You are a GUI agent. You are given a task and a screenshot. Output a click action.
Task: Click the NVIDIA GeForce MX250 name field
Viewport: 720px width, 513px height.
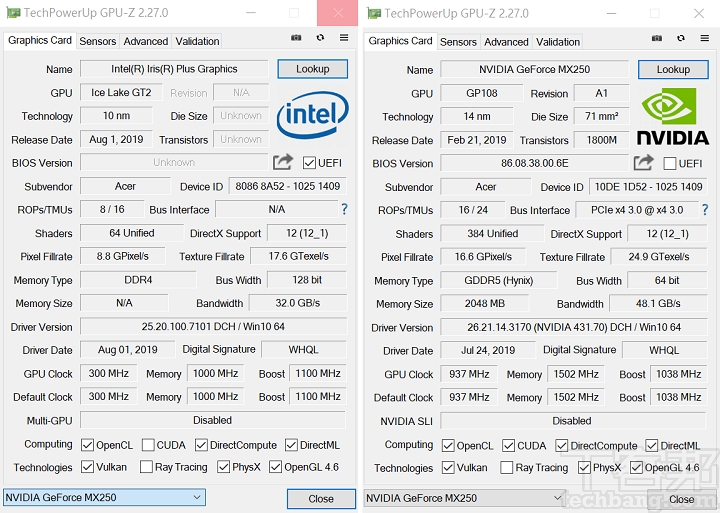[x=534, y=69]
